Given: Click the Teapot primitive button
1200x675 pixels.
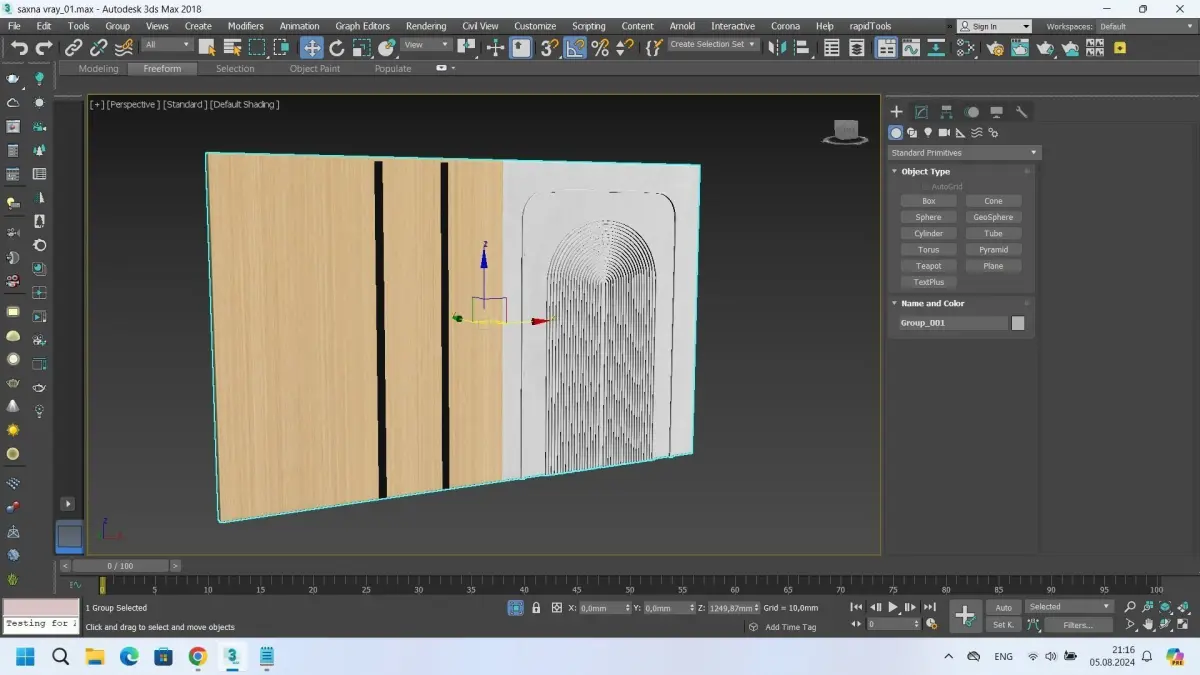Looking at the screenshot, I should point(928,266).
